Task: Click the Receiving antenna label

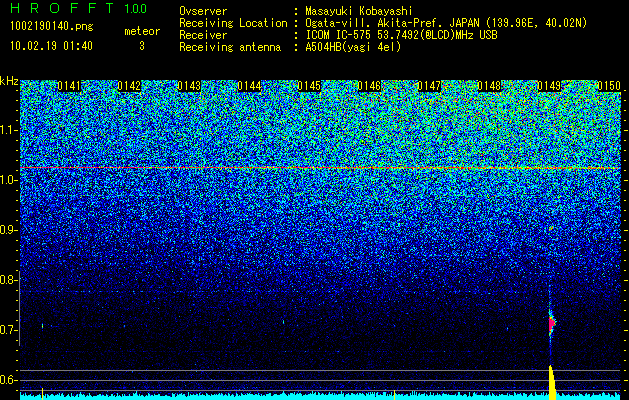Action: click(230, 47)
